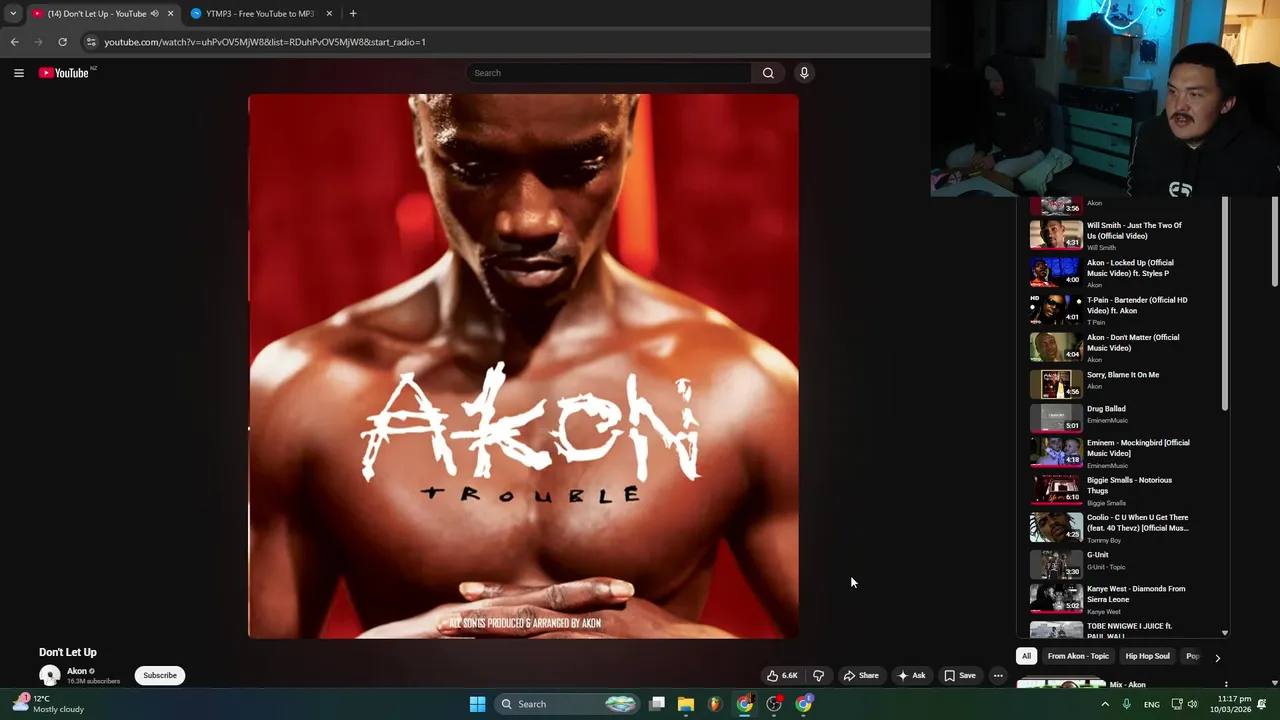This screenshot has width=1280, height=720.
Task: Subscribe to the Akon channel
Action: 160,676
